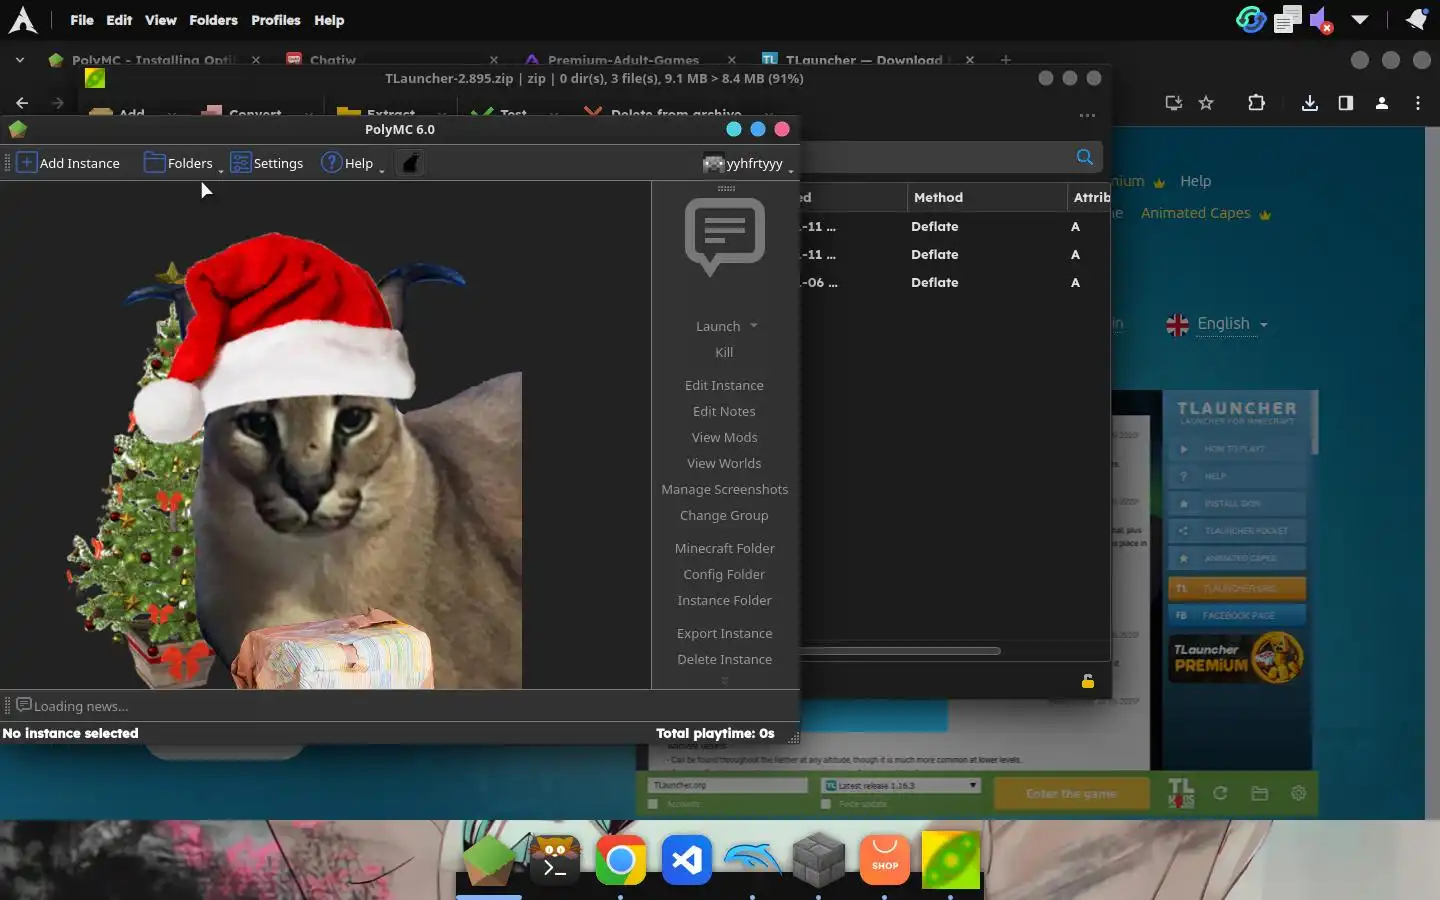Click Delete Instance in PolyMC
Screen dimensions: 1440x900
point(724,659)
